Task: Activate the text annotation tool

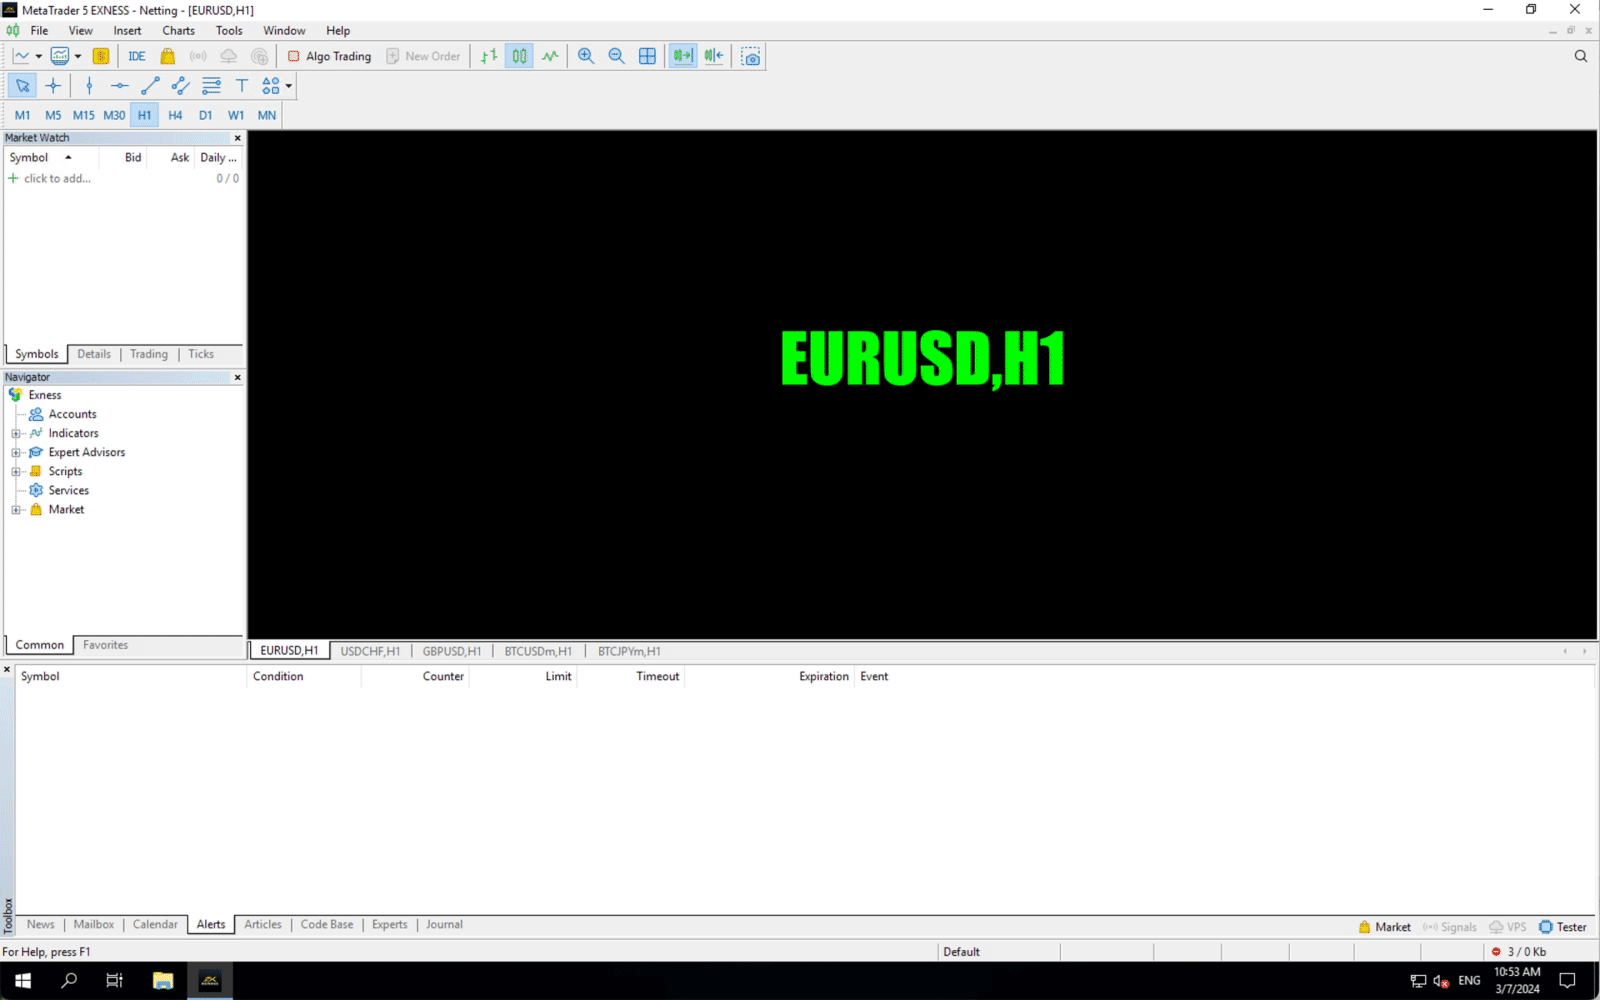Action: (241, 86)
